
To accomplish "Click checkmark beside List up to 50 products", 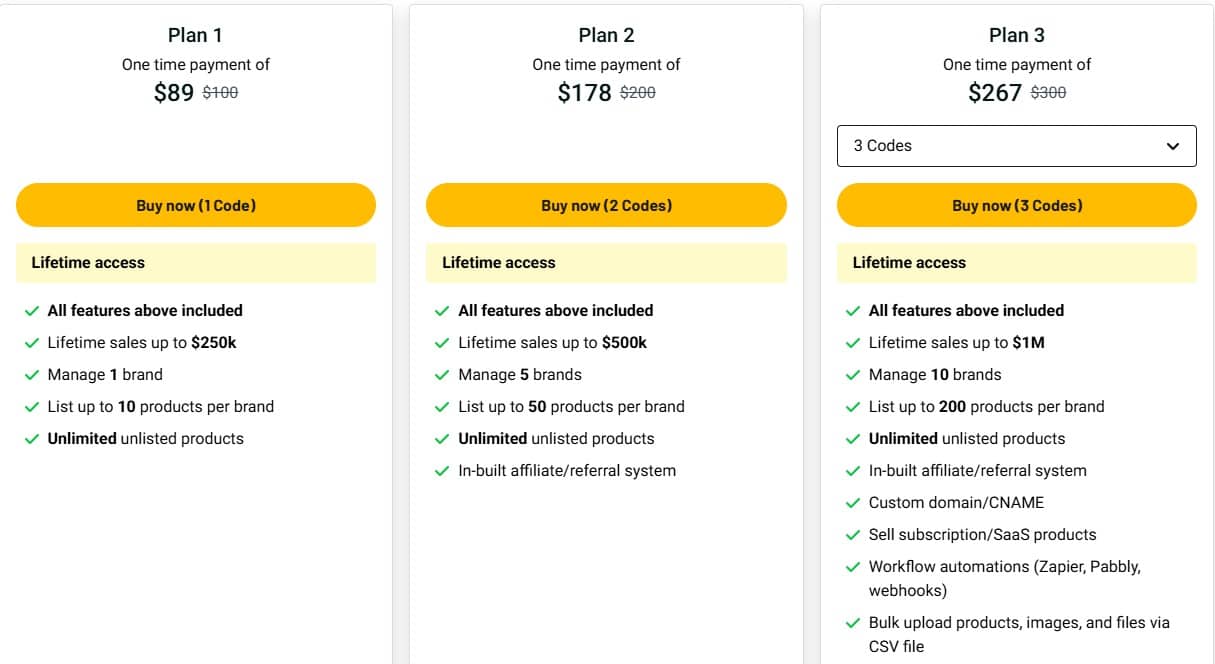I will pyautogui.click(x=442, y=407).
